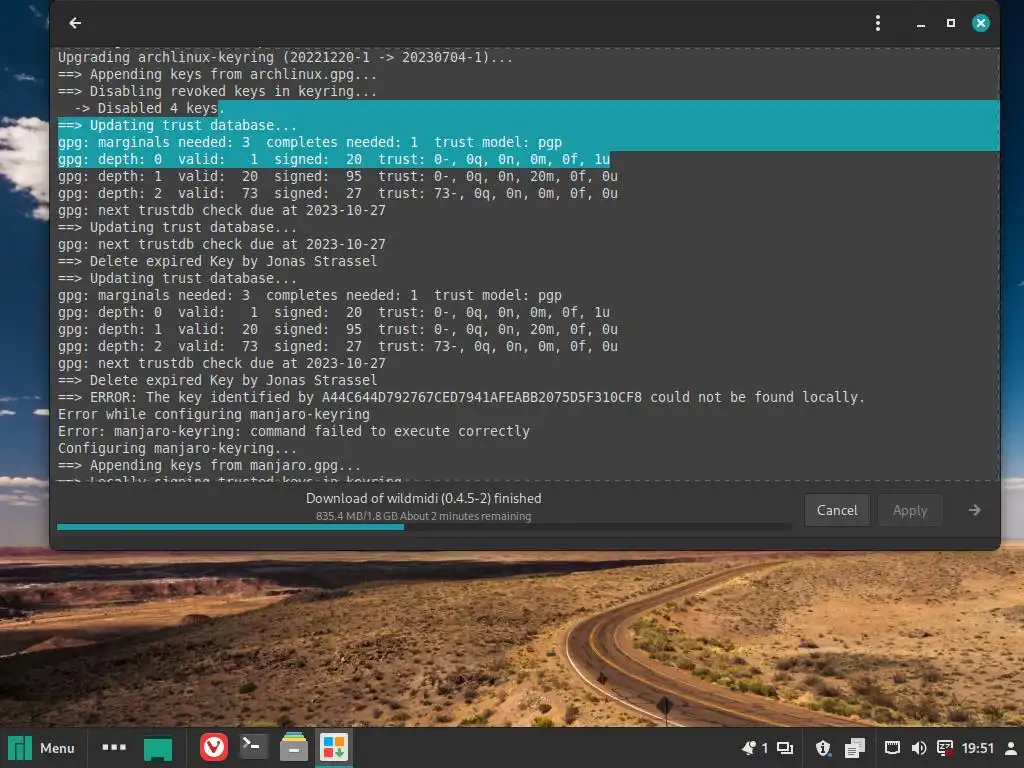This screenshot has height=768, width=1024.
Task: Click the '835.4 MB/1.8 GB' remaining time text
Action: pyautogui.click(x=423, y=516)
